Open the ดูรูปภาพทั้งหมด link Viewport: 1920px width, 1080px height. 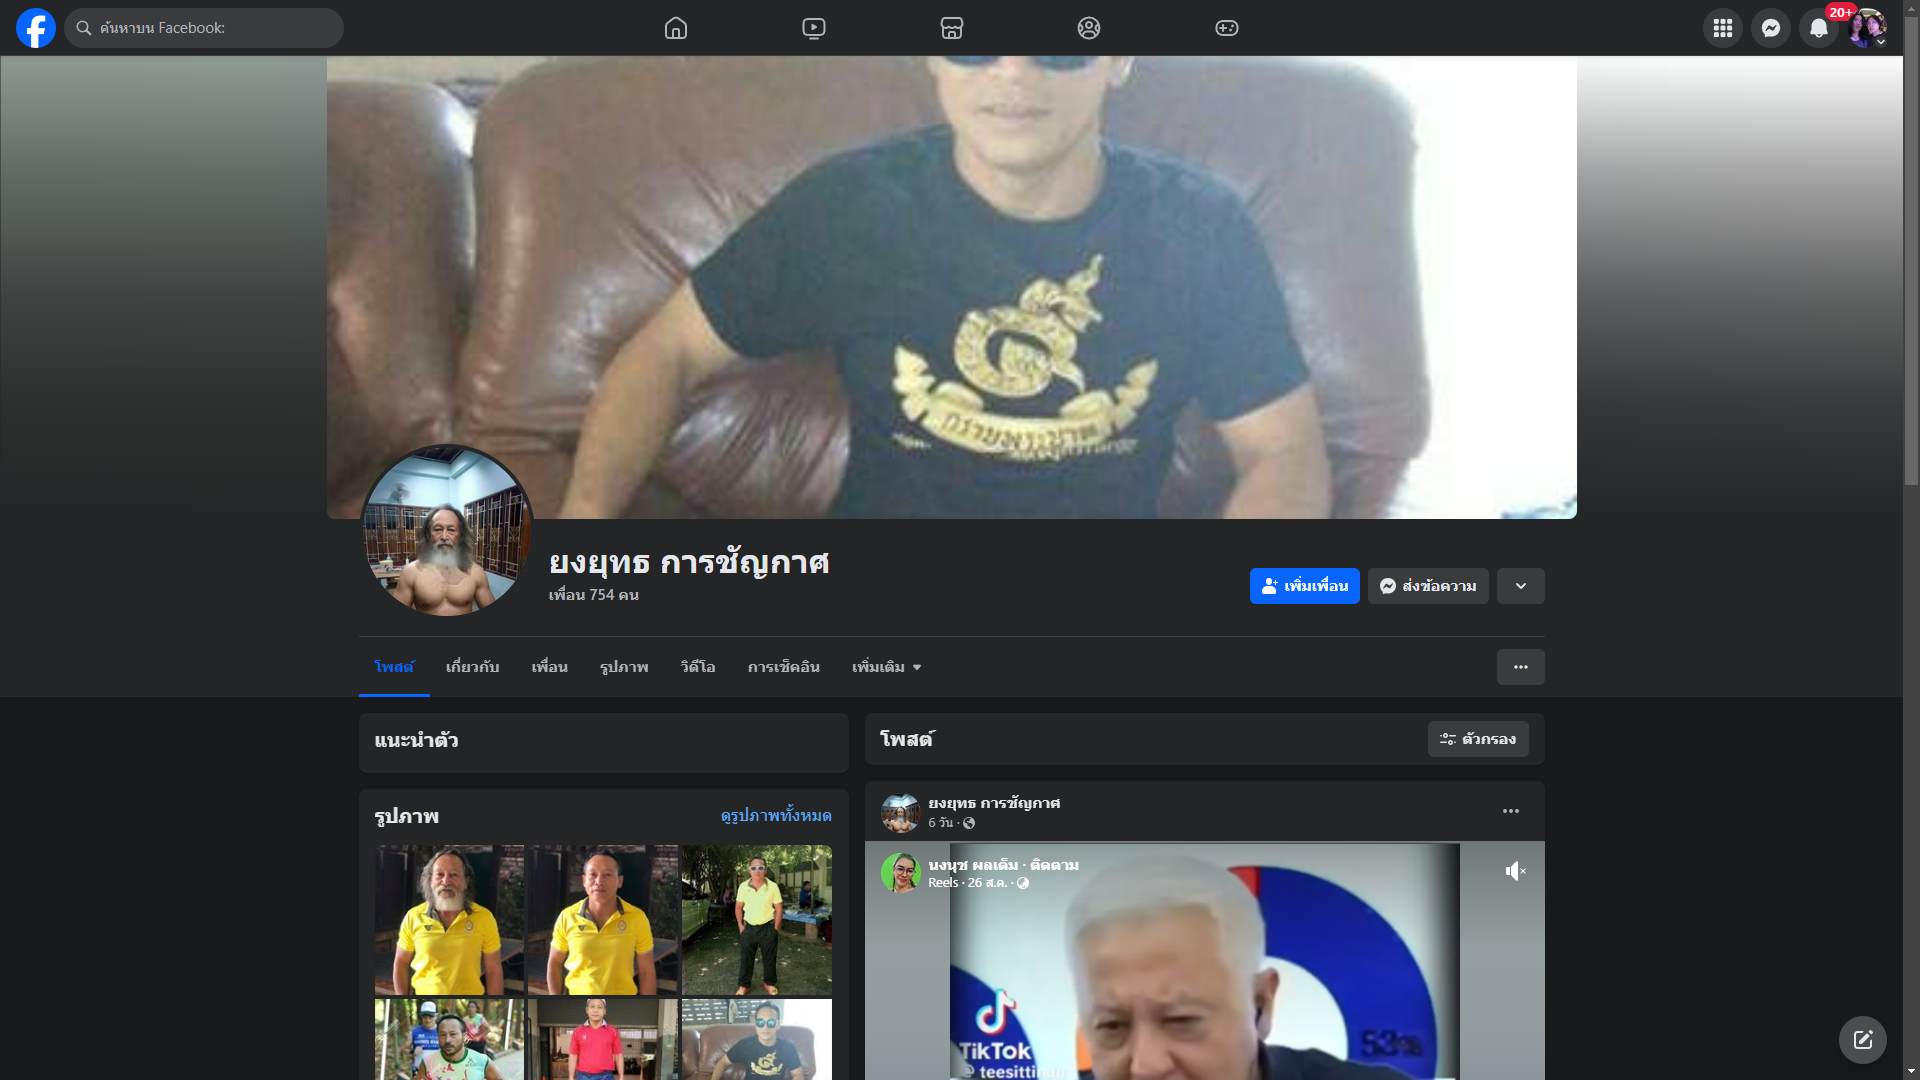776,816
